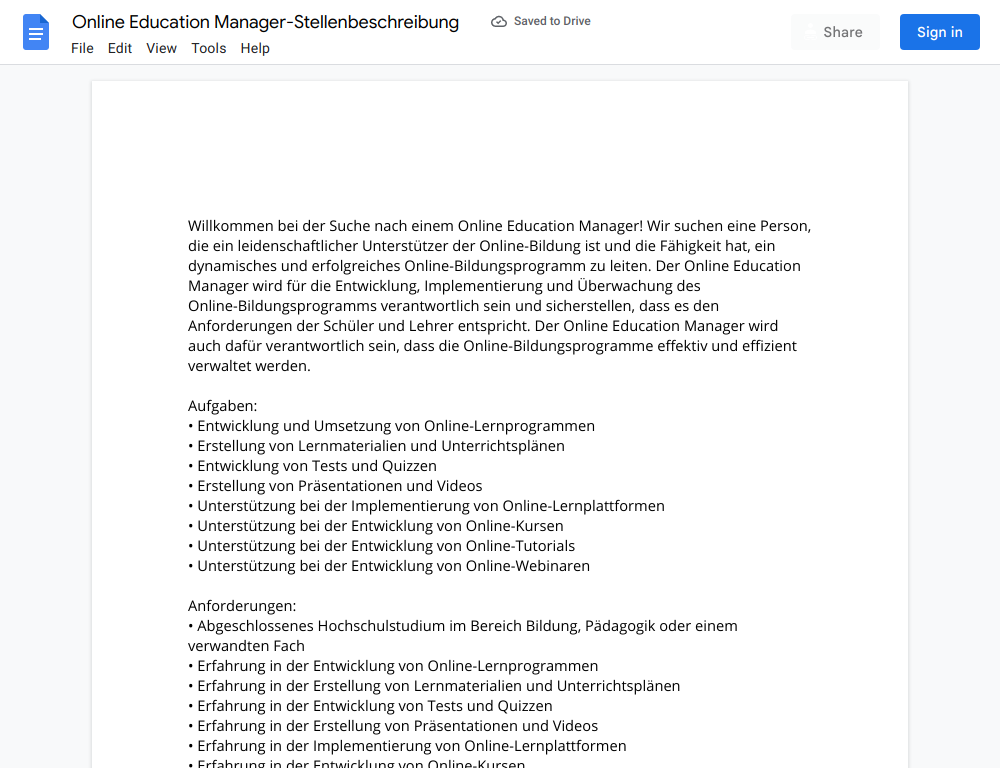
Task: Click the document title Online Education Manager-Stellenbeschreibung
Action: click(265, 22)
